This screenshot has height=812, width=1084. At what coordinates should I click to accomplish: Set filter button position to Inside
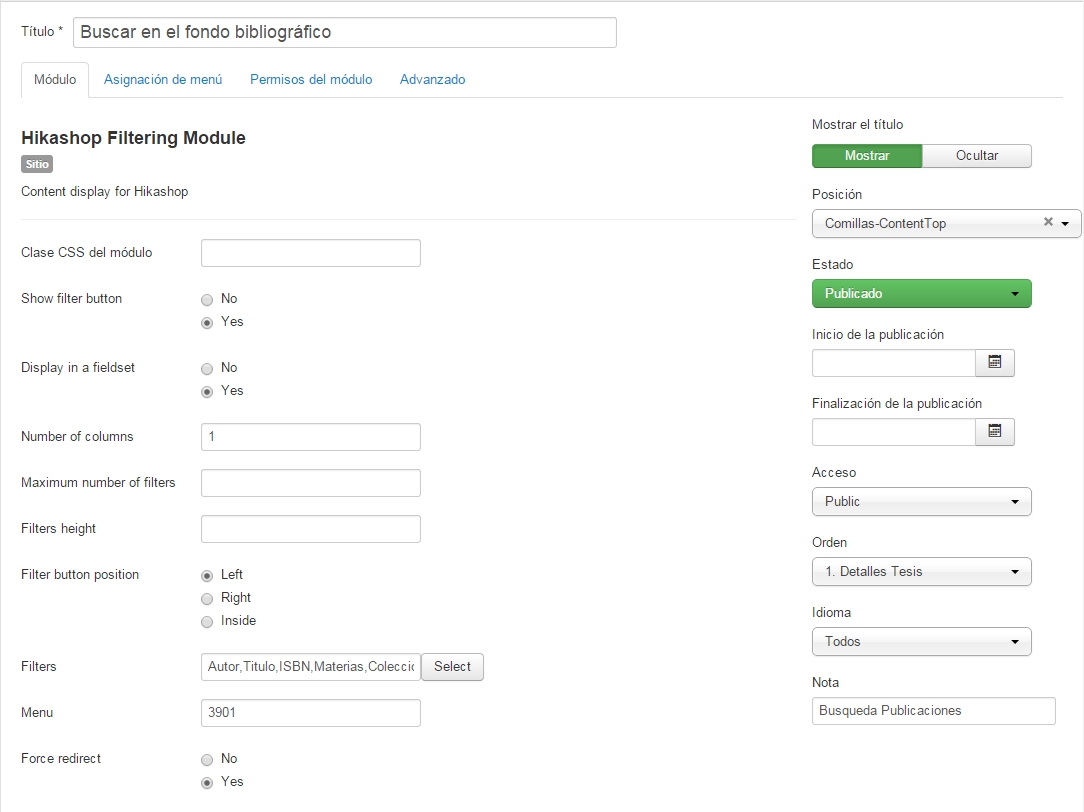[207, 621]
